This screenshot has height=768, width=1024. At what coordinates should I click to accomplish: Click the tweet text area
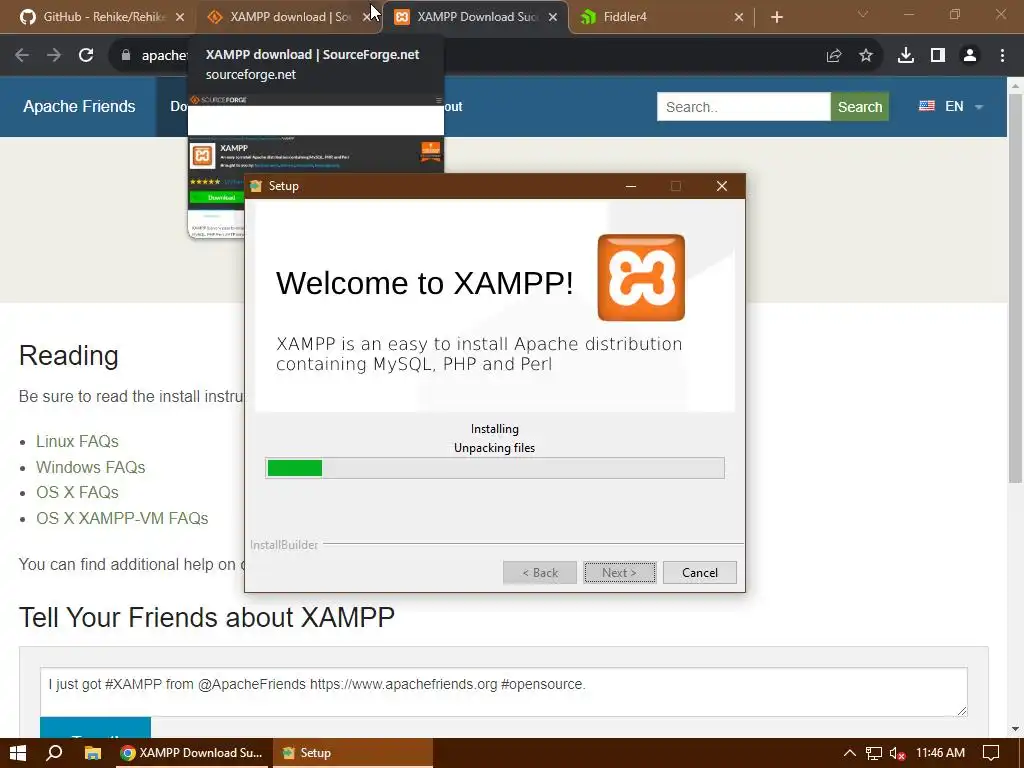(x=504, y=692)
